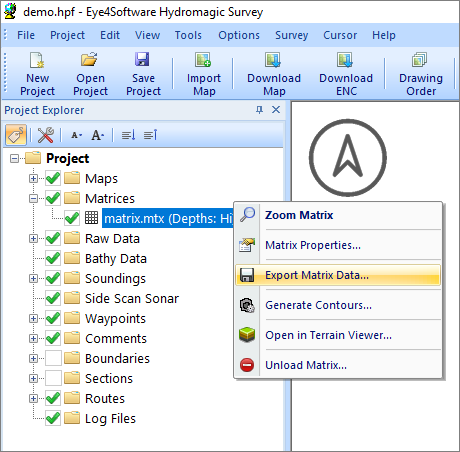The width and height of the screenshot is (460, 452).
Task: Uncheck the Matrices folder checkbox
Action: (53, 198)
